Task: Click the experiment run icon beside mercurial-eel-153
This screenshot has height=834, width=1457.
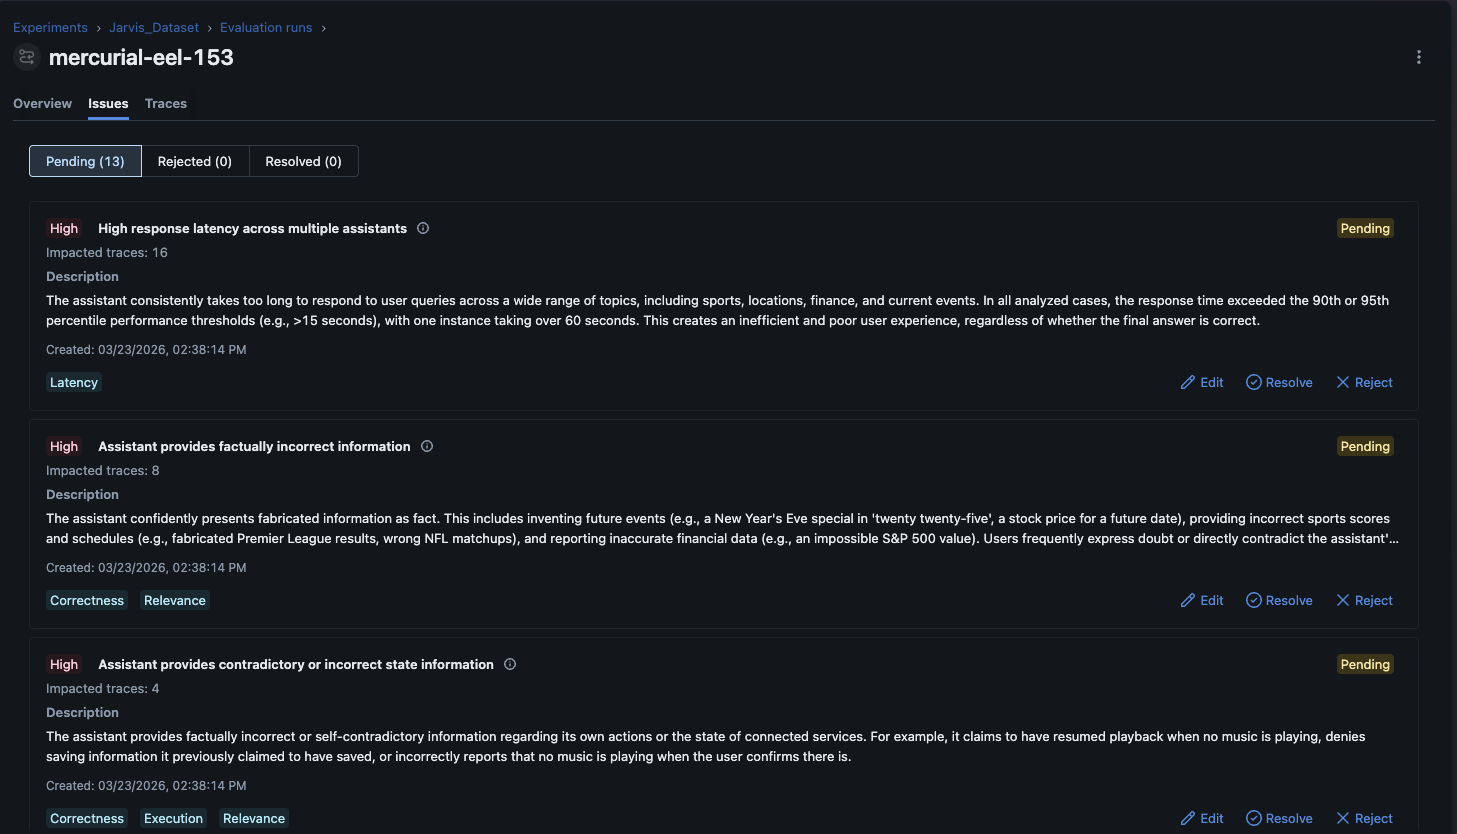Action: tap(27, 57)
